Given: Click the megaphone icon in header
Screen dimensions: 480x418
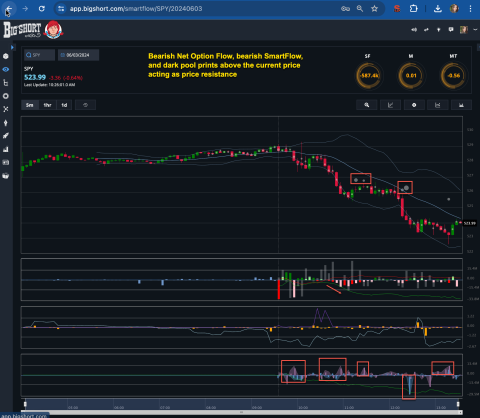Looking at the screenshot, I should pyautogui.click(x=414, y=30).
